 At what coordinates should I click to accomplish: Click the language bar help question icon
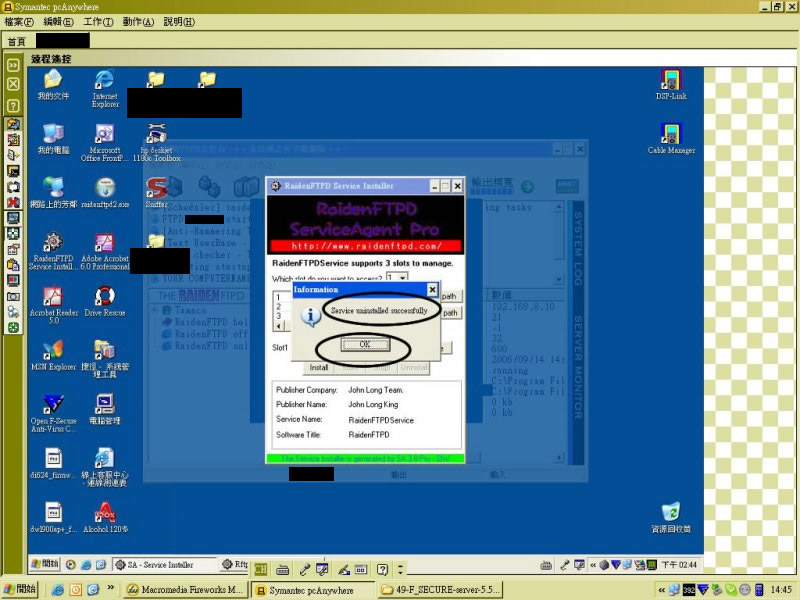coord(382,569)
